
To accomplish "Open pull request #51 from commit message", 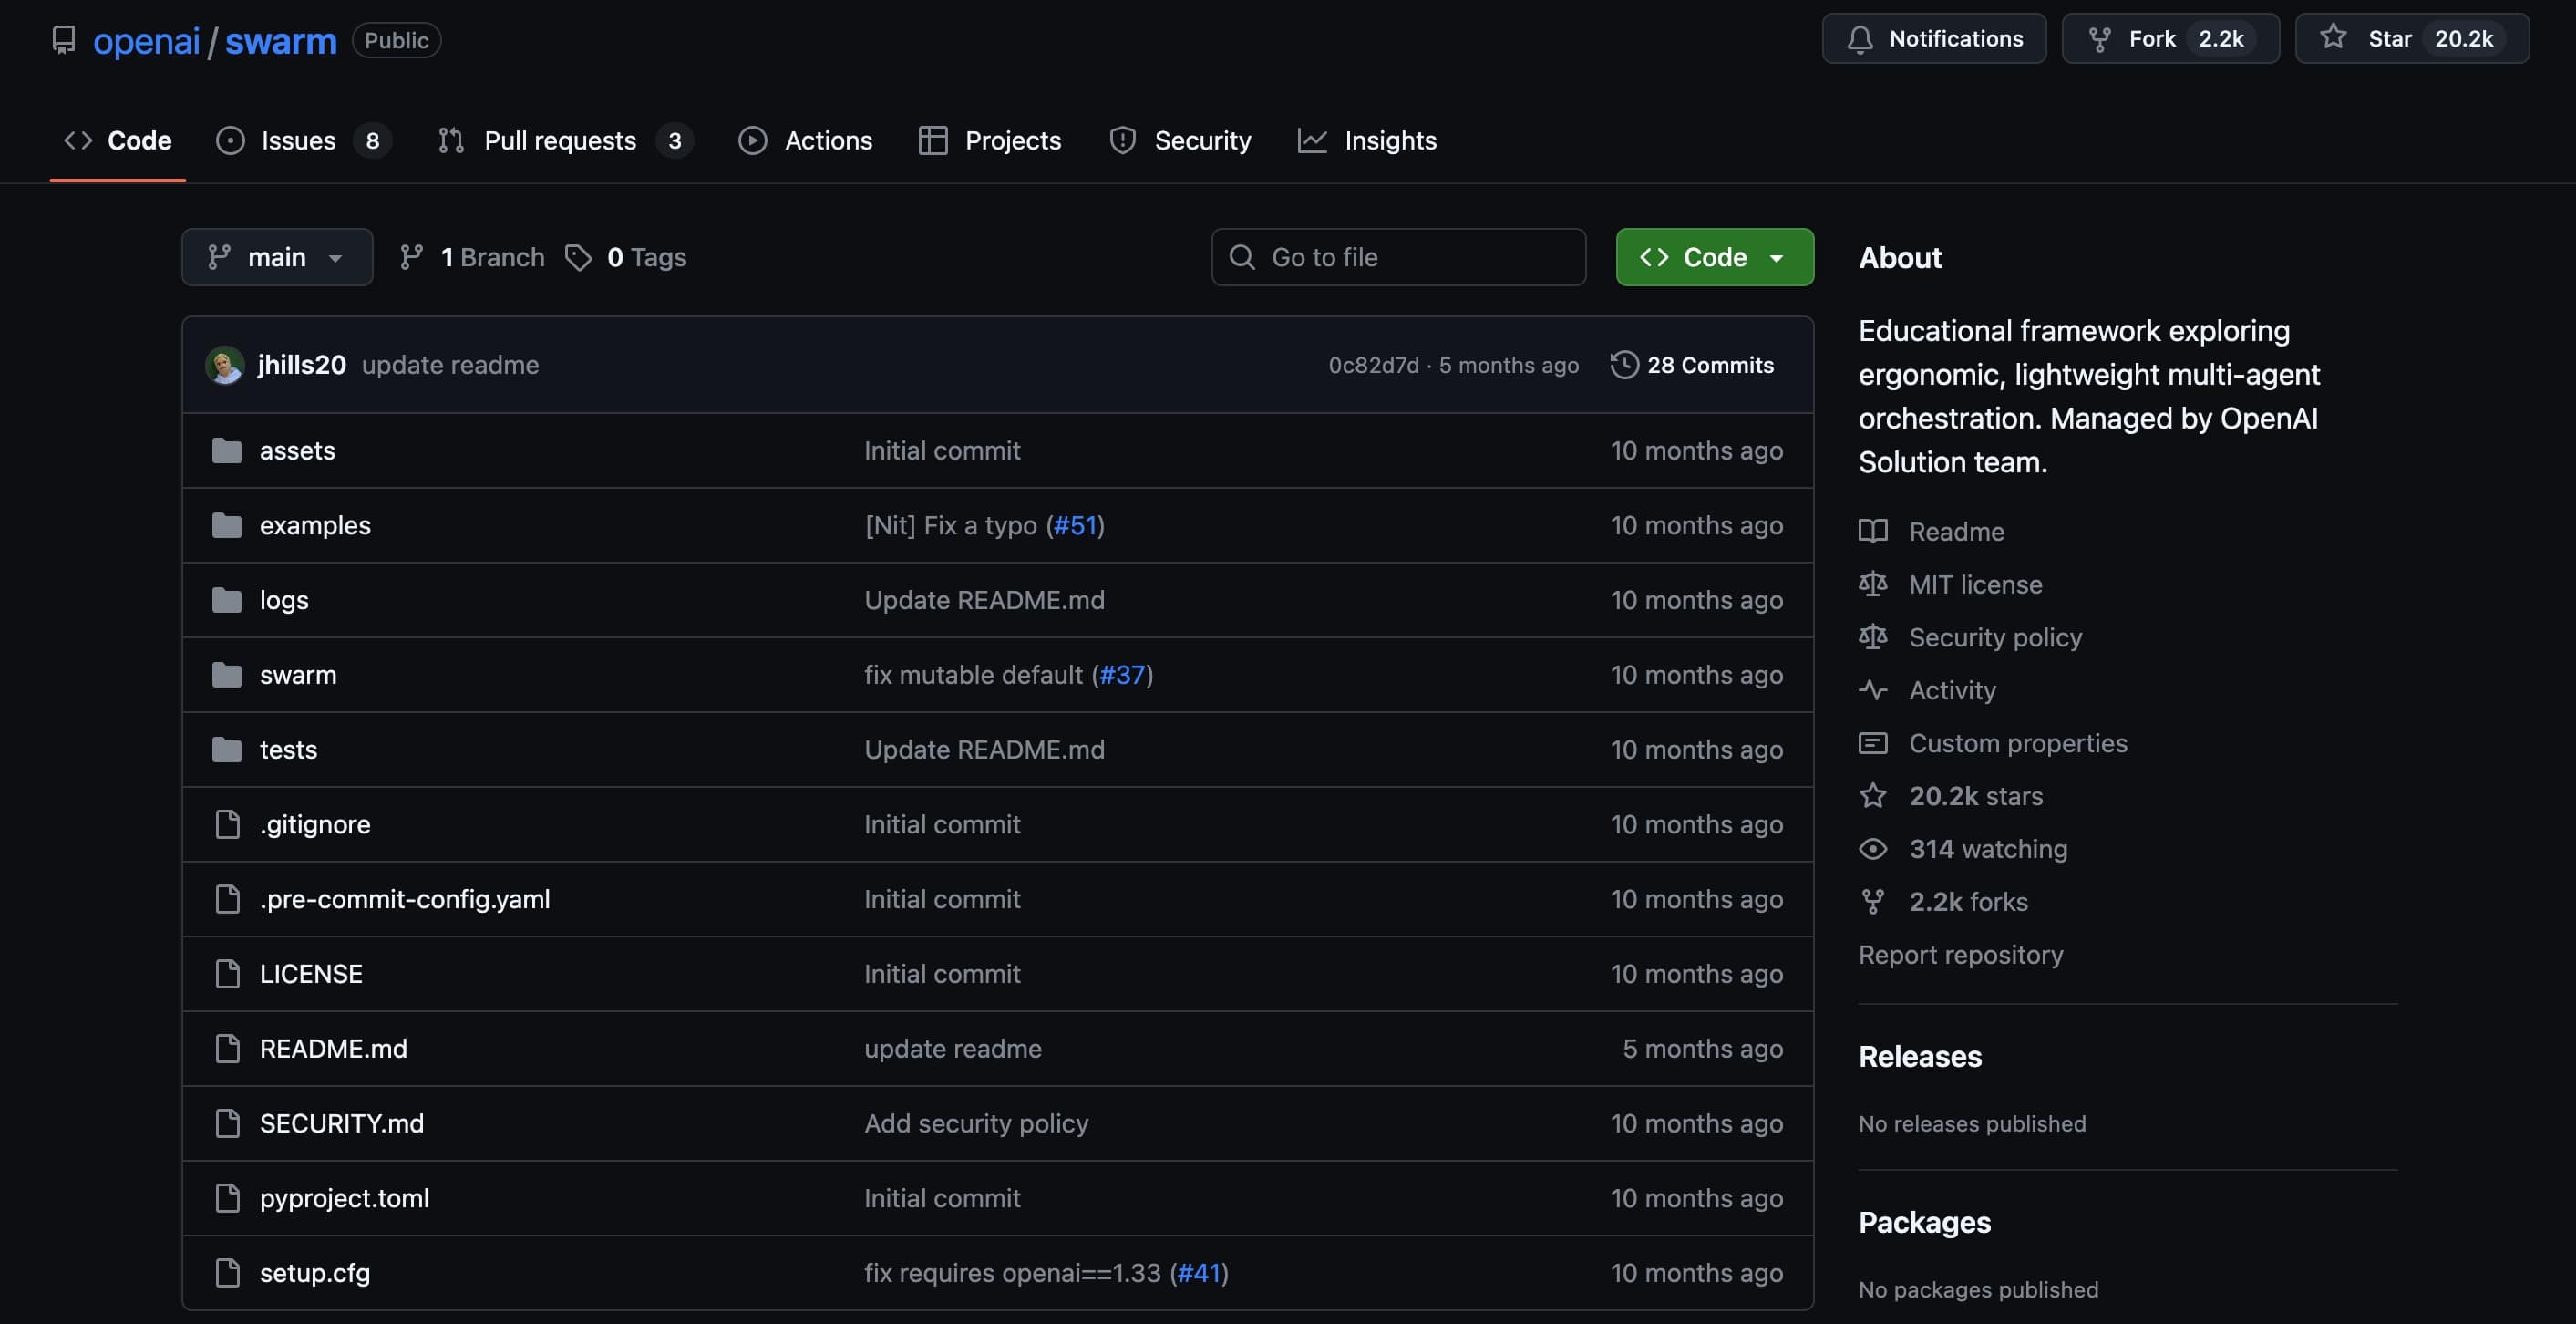I will [1075, 525].
